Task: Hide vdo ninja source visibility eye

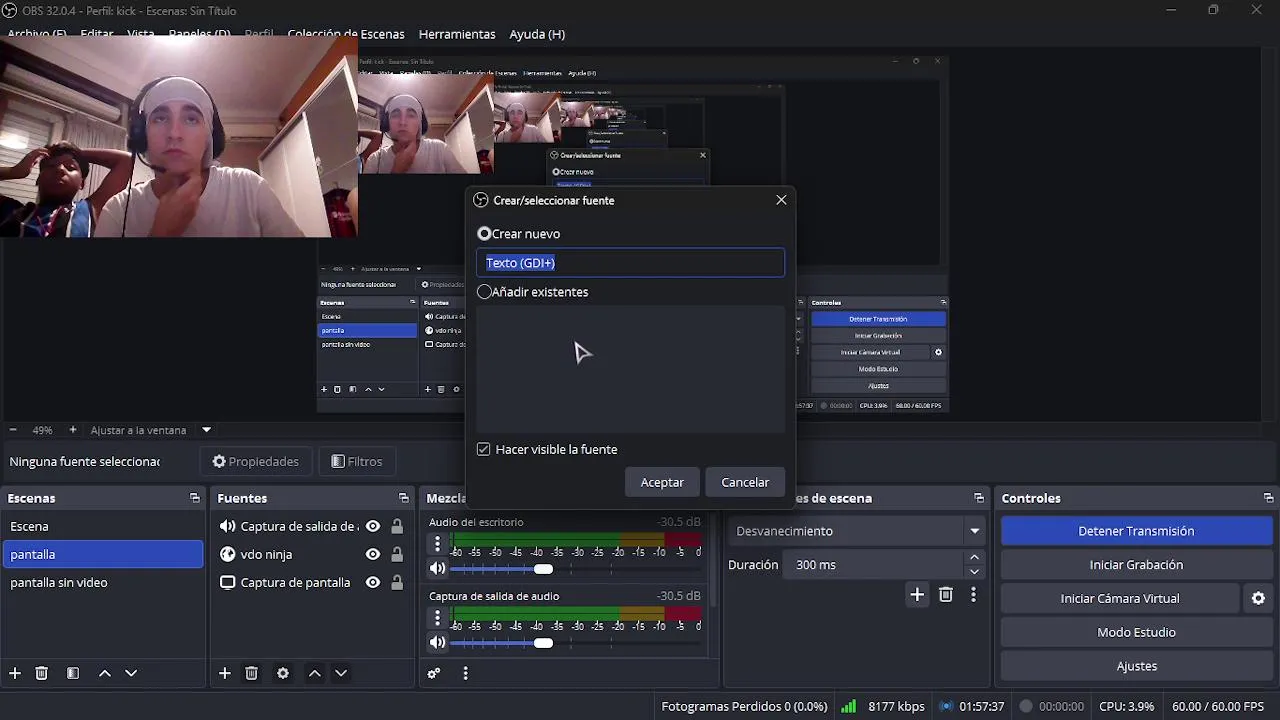Action: (373, 554)
